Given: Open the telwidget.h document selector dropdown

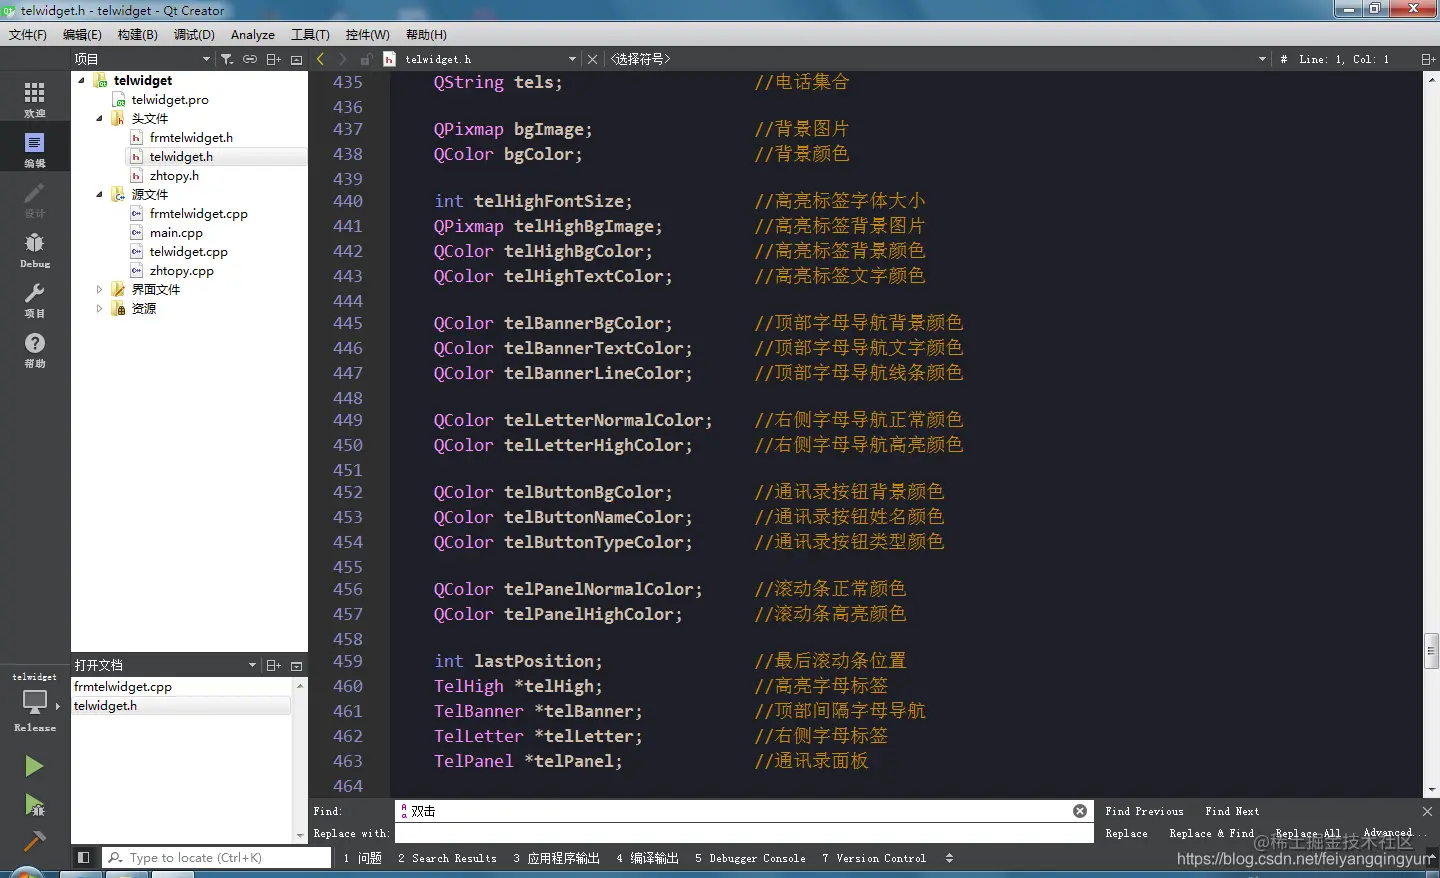Looking at the screenshot, I should pos(480,59).
